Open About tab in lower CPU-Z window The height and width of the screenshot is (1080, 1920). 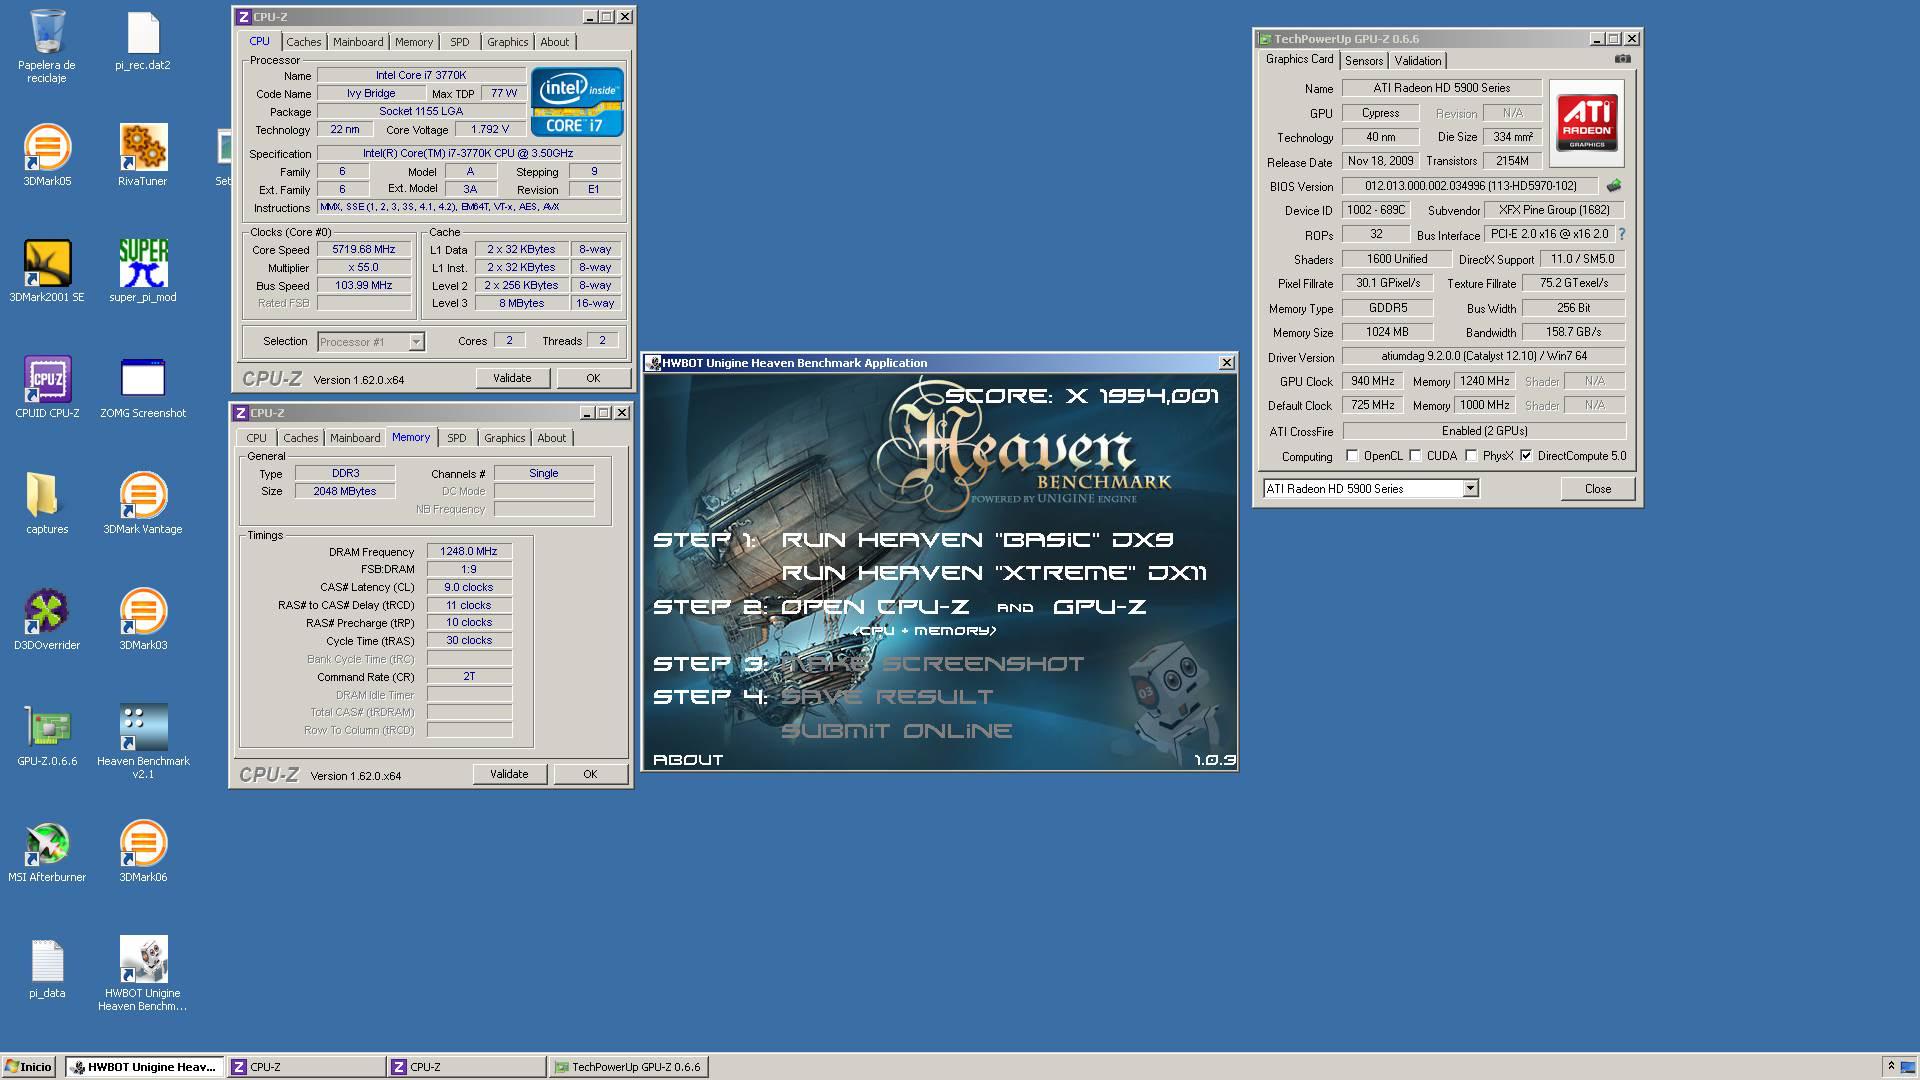point(551,438)
